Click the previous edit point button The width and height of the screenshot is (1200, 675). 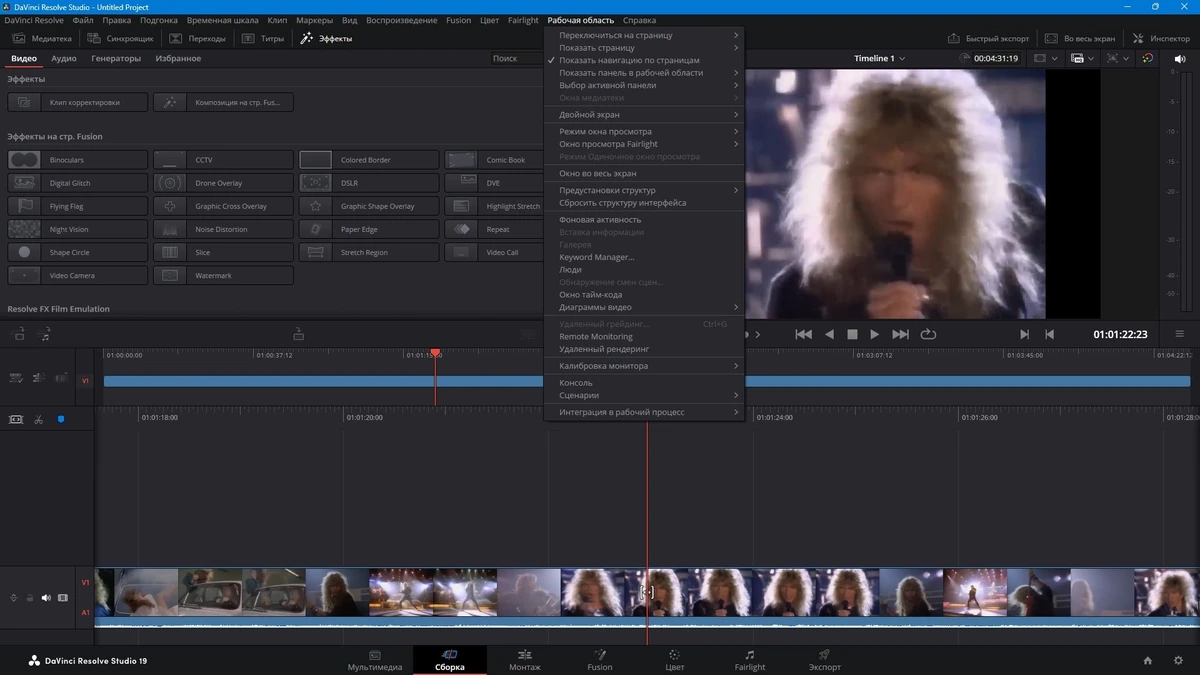click(1049, 334)
